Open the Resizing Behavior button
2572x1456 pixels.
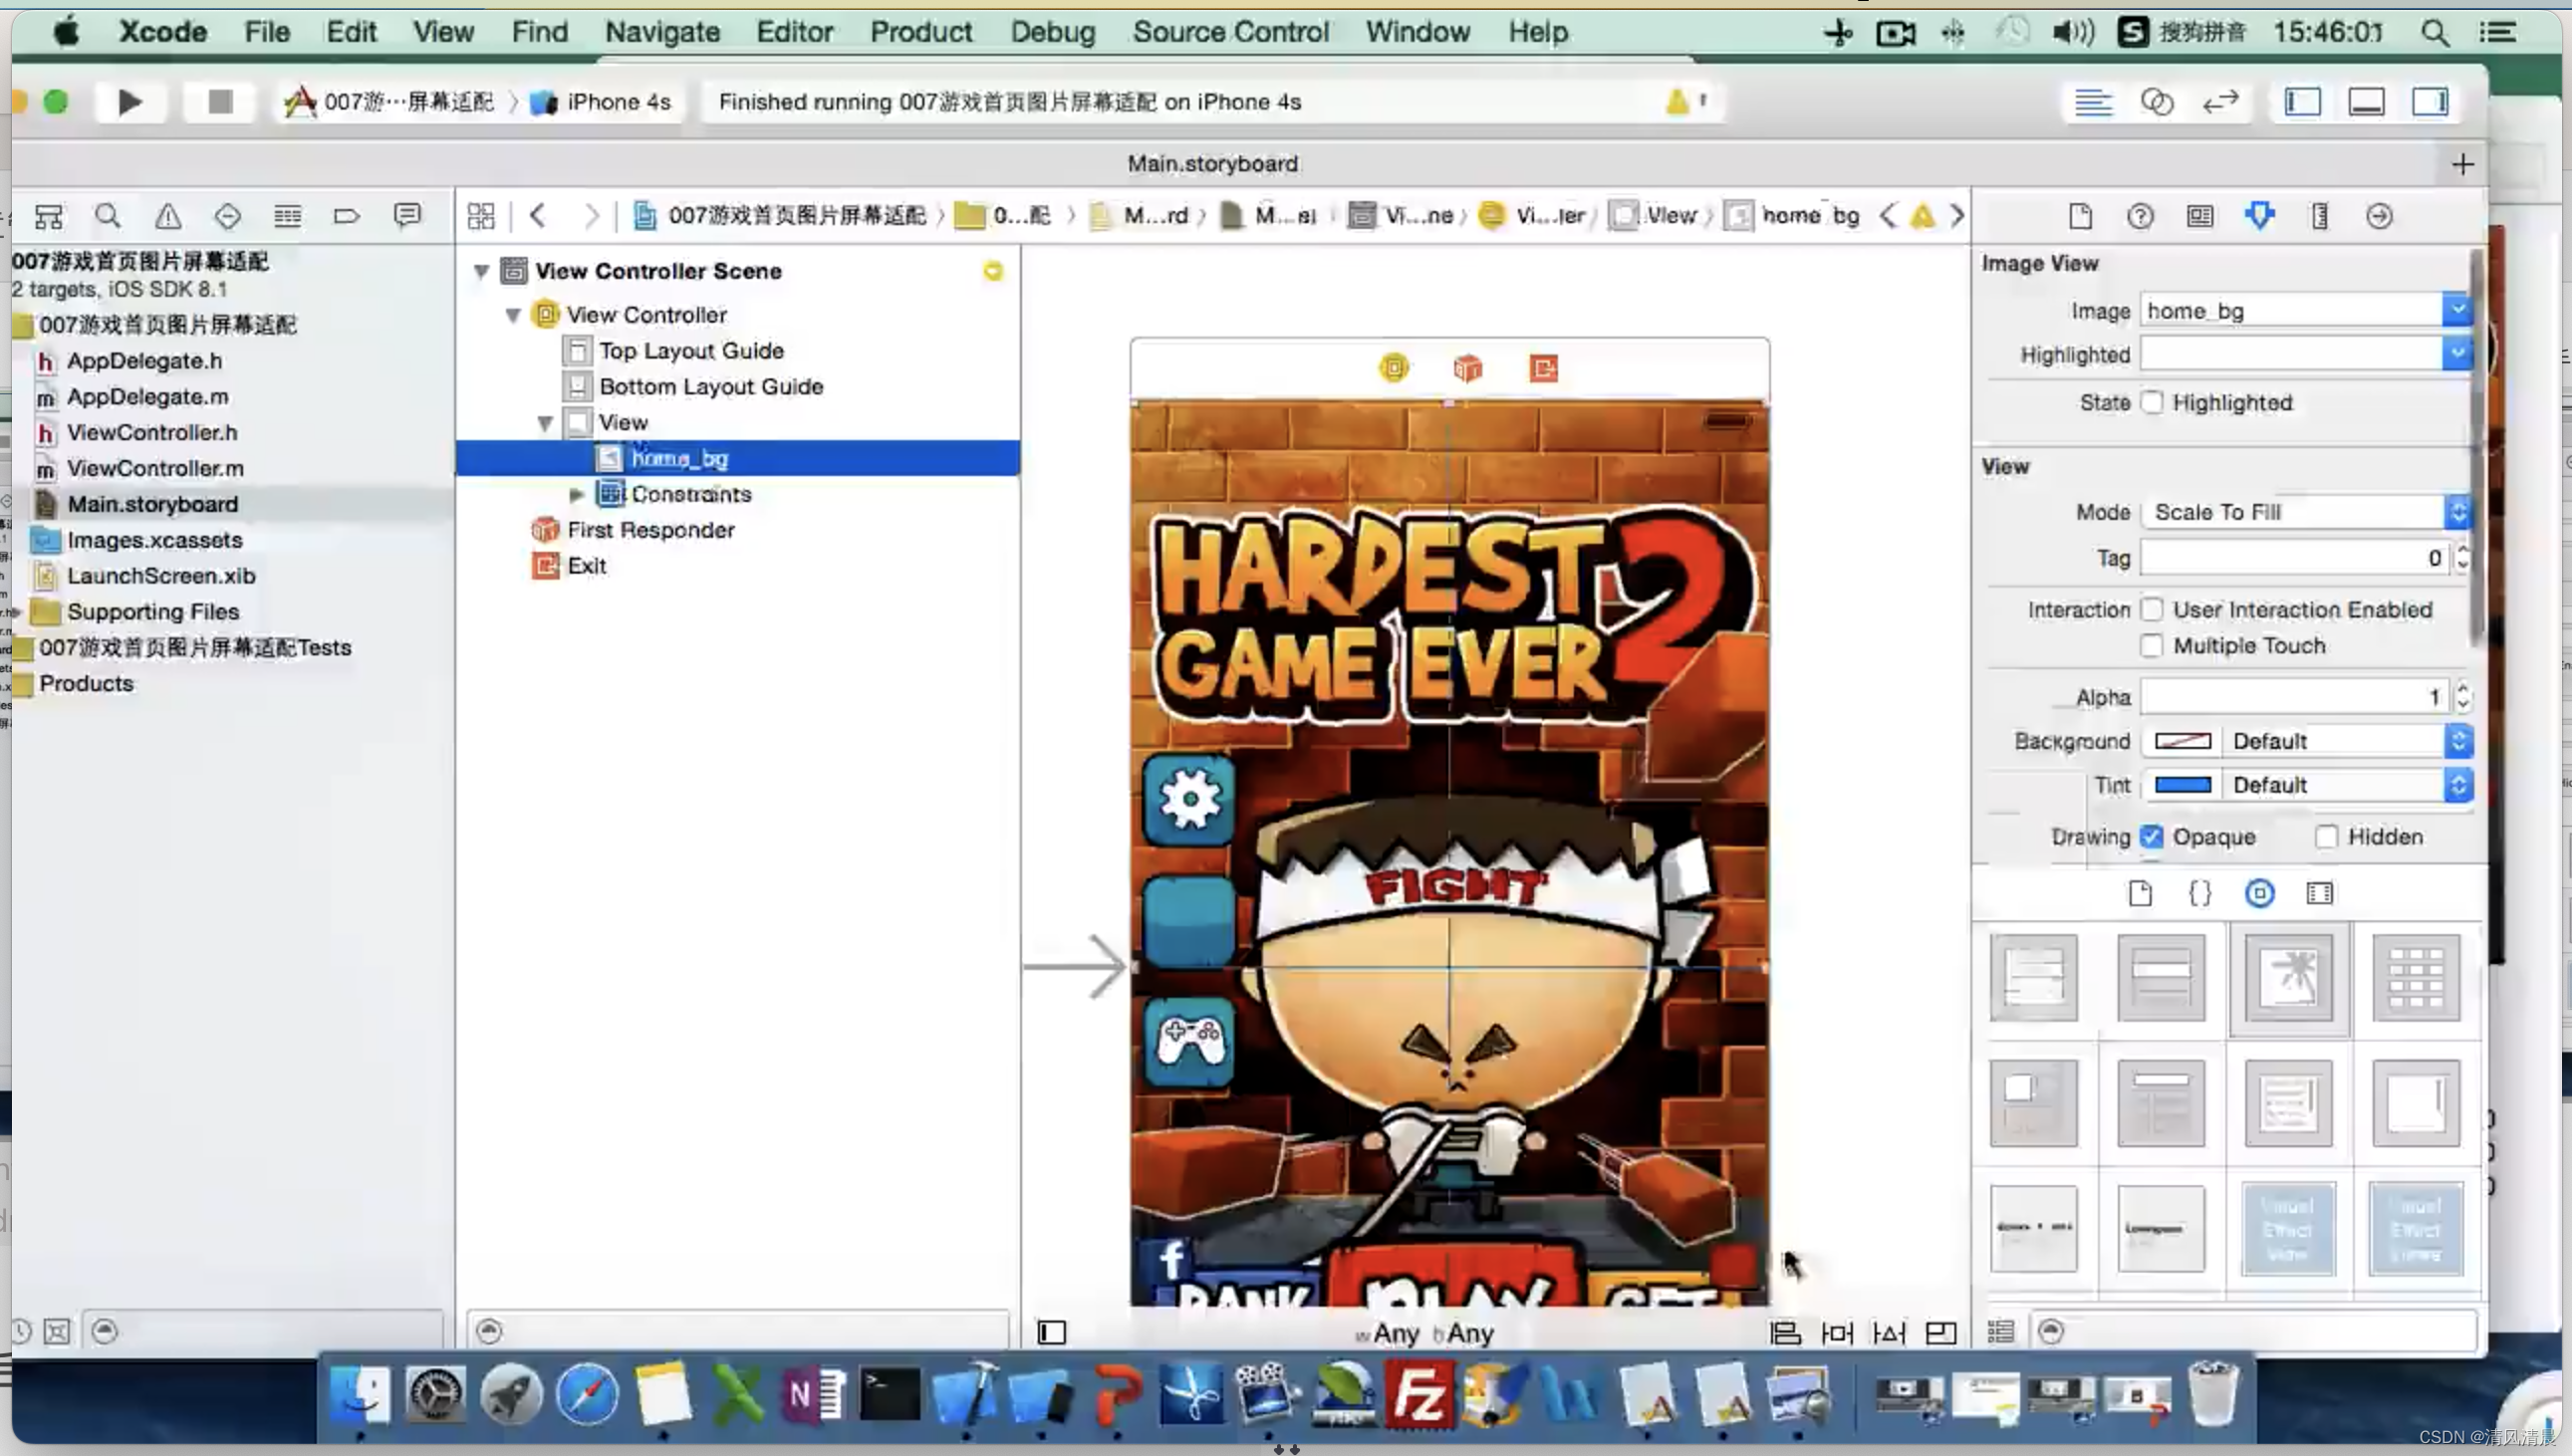1941,1333
